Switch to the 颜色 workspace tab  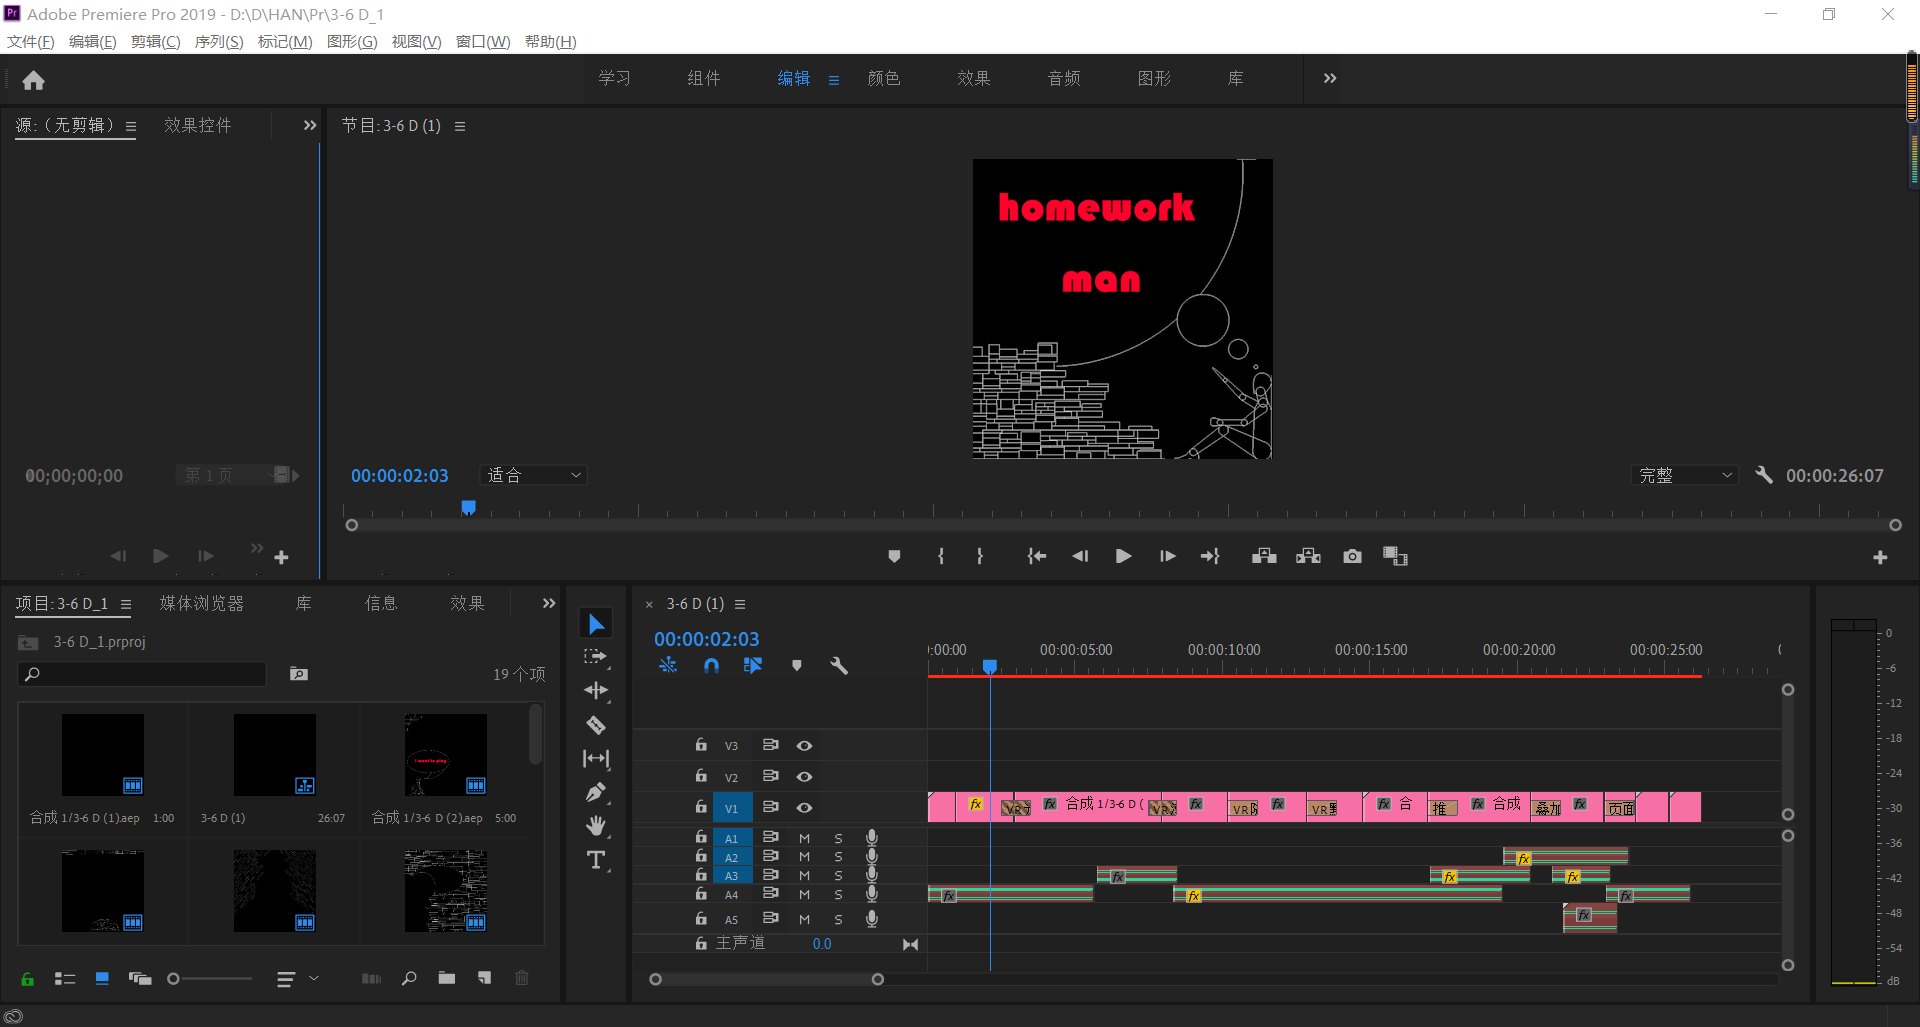tap(883, 78)
